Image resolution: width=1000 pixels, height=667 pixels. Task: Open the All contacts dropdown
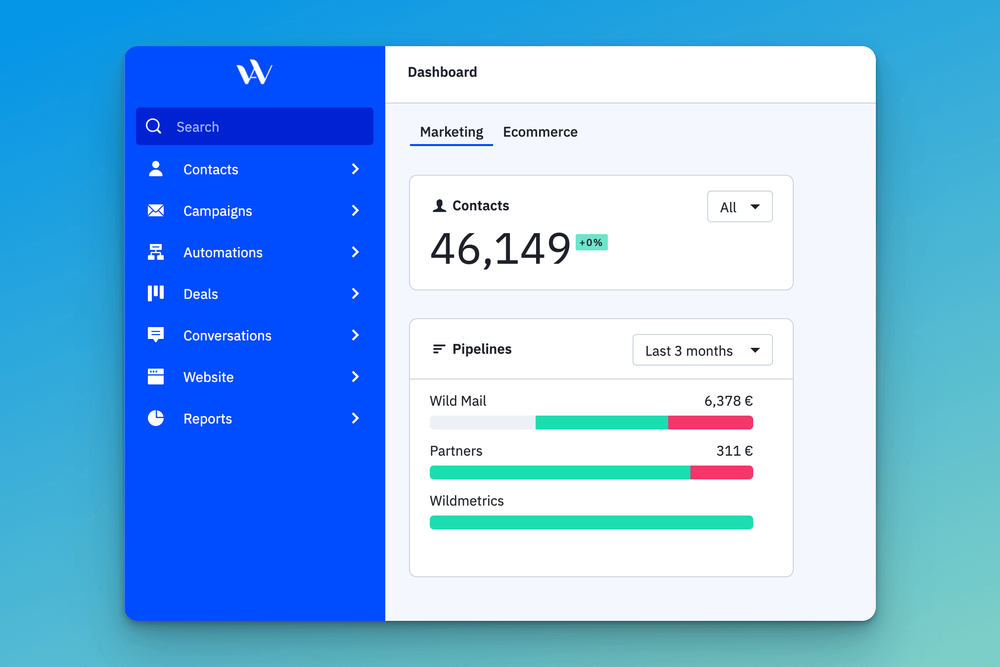740,206
